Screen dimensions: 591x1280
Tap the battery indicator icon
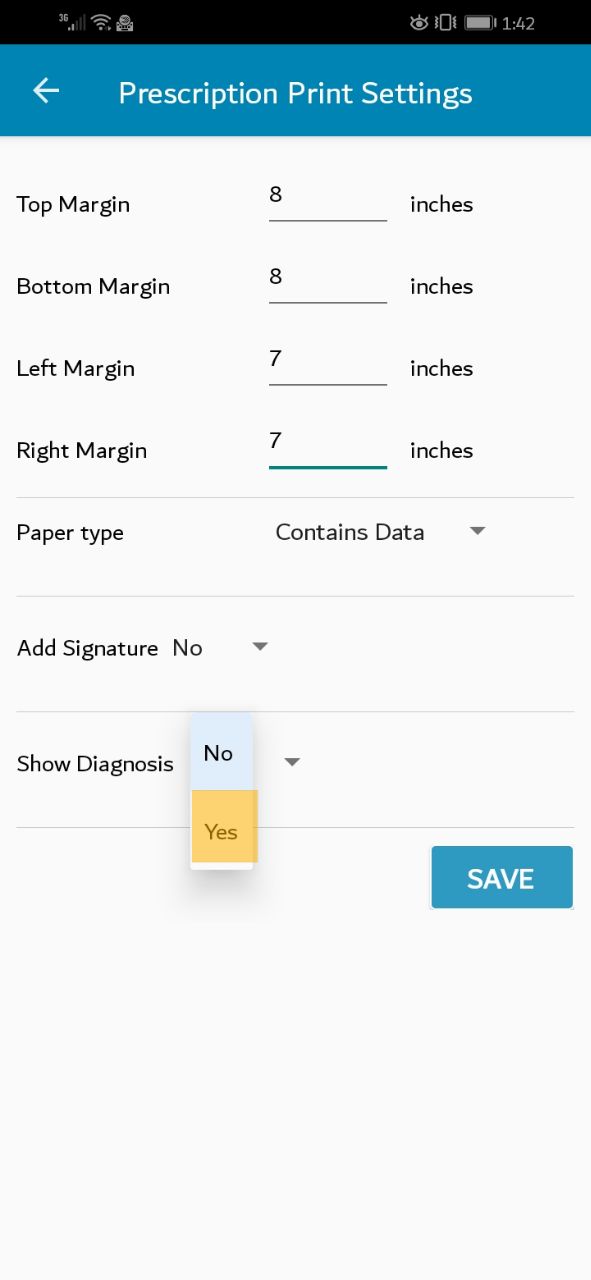[480, 22]
